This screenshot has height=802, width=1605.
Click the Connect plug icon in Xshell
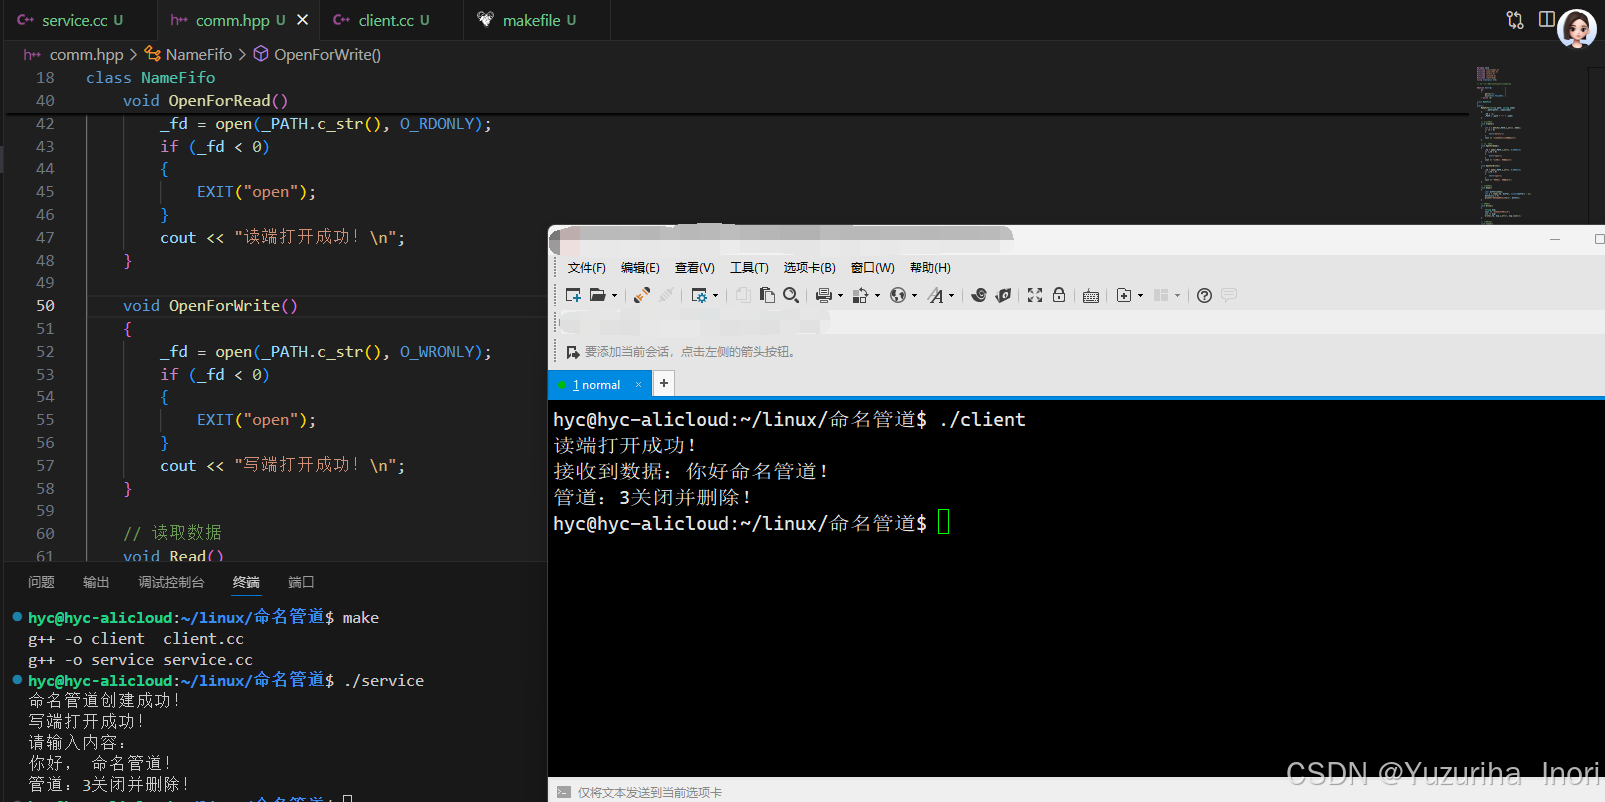[642, 295]
